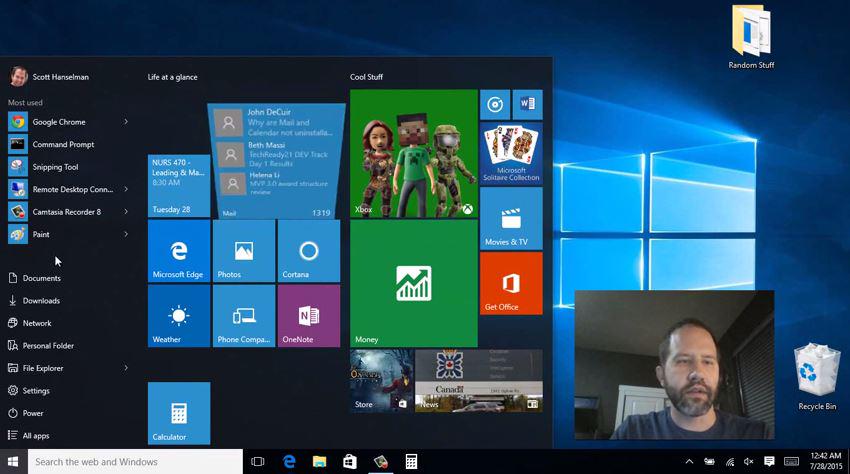This screenshot has height=474, width=850.
Task: Click the Cool Stuff group title
Action: [x=366, y=77]
